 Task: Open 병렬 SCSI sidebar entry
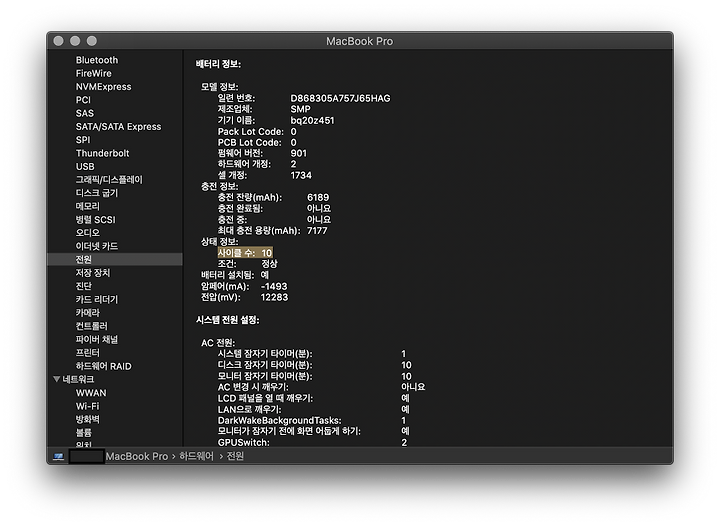coord(95,219)
